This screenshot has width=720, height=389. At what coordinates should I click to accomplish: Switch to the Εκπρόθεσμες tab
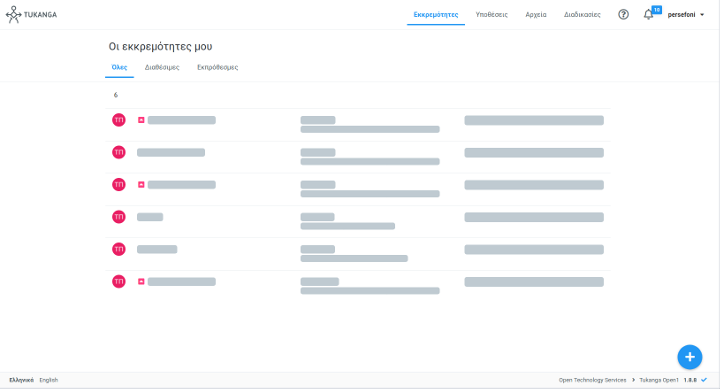(x=218, y=67)
